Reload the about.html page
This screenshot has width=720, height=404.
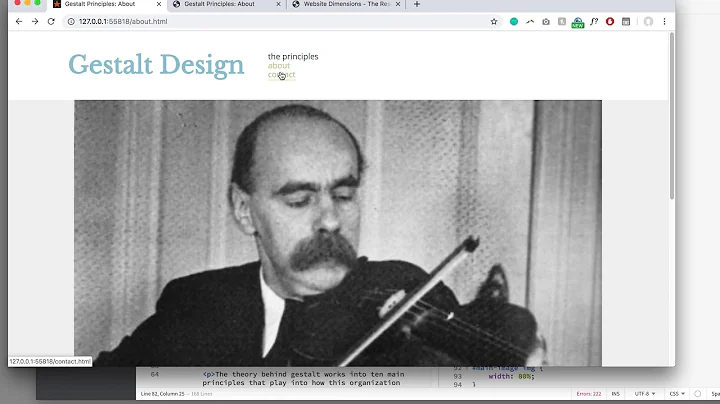(x=51, y=22)
